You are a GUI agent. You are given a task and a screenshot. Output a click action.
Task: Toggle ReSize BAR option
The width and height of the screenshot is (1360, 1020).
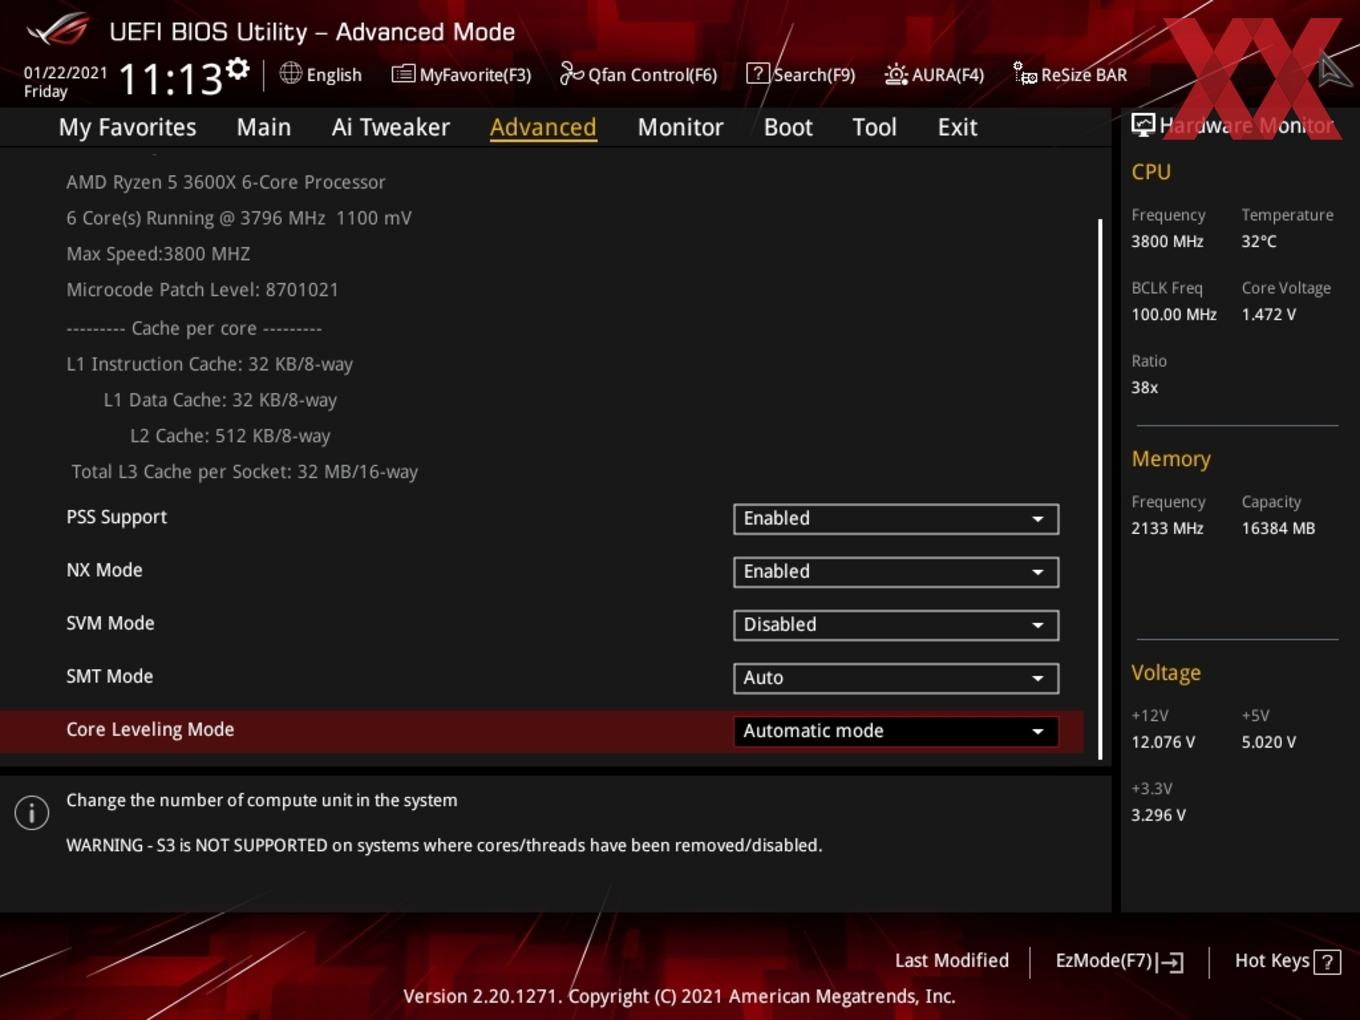pos(1084,75)
